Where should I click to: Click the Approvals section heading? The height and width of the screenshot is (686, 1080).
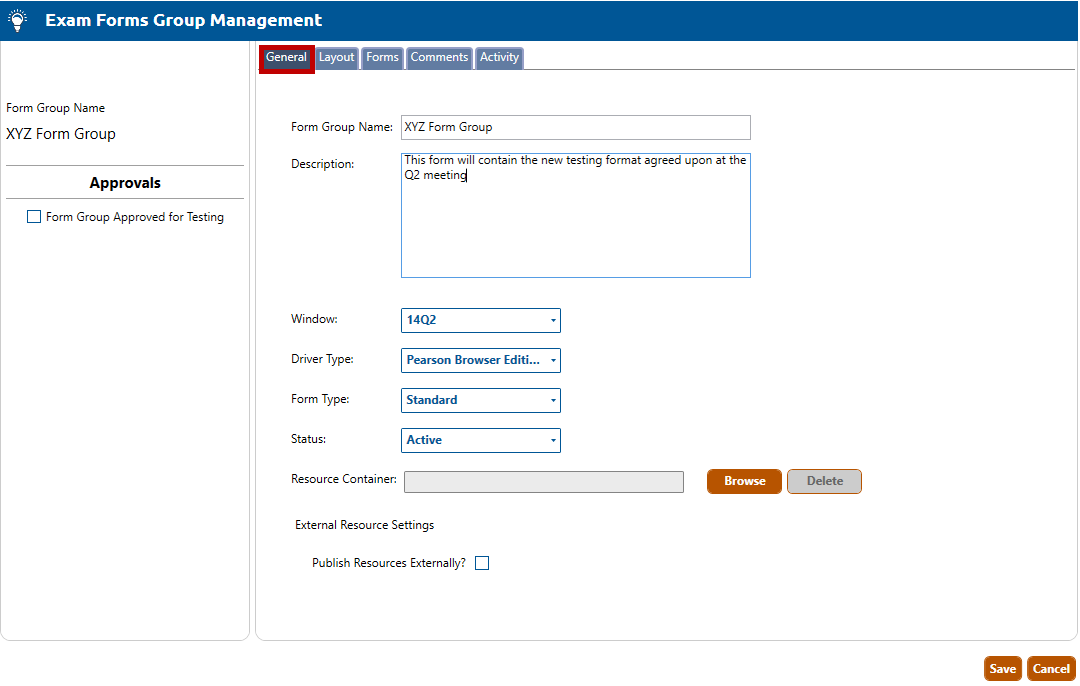[x=125, y=183]
